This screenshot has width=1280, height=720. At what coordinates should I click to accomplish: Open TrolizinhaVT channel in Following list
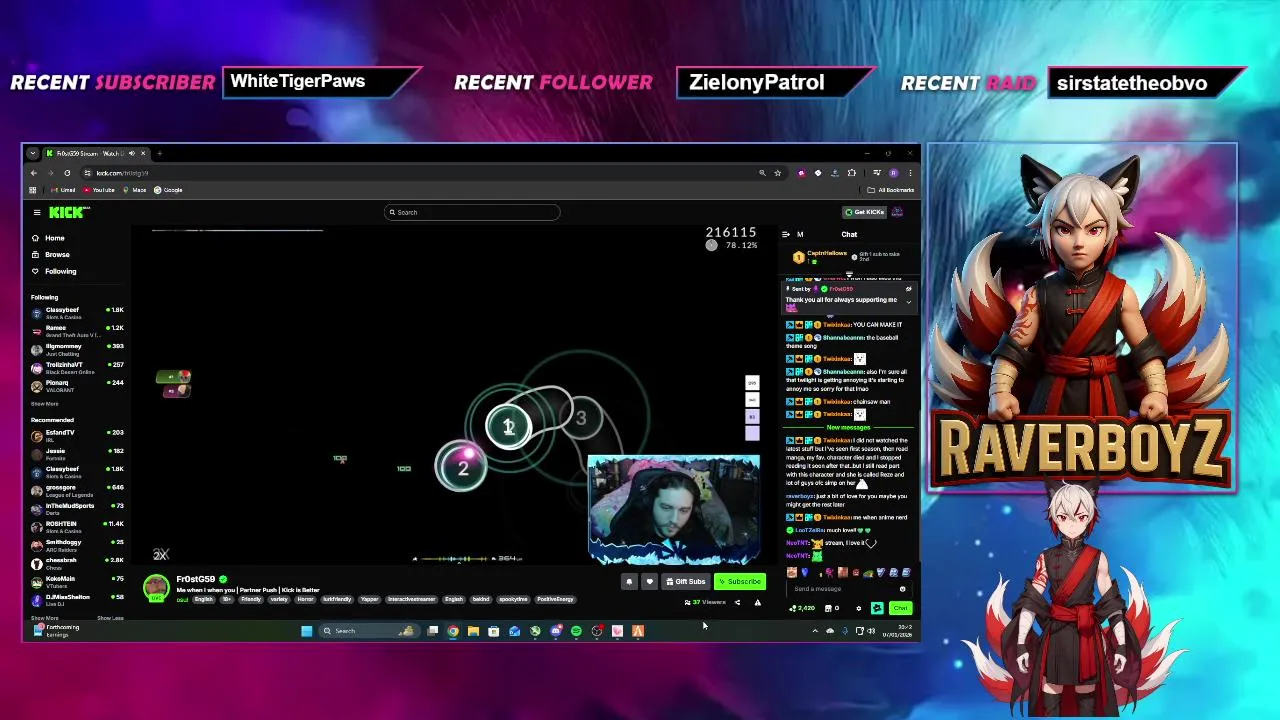coord(77,367)
